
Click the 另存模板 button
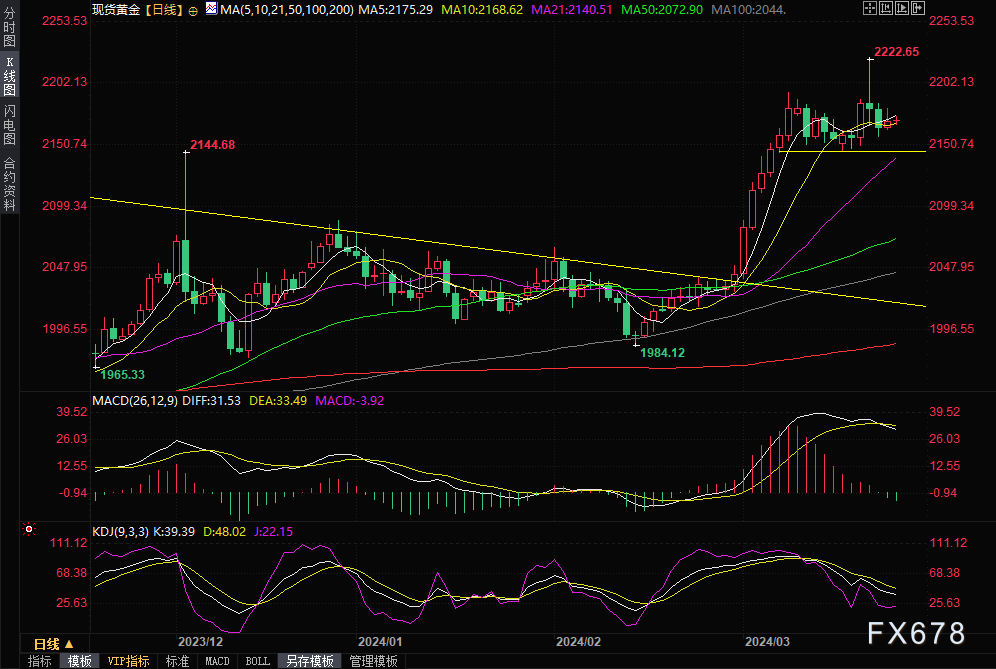(x=309, y=661)
